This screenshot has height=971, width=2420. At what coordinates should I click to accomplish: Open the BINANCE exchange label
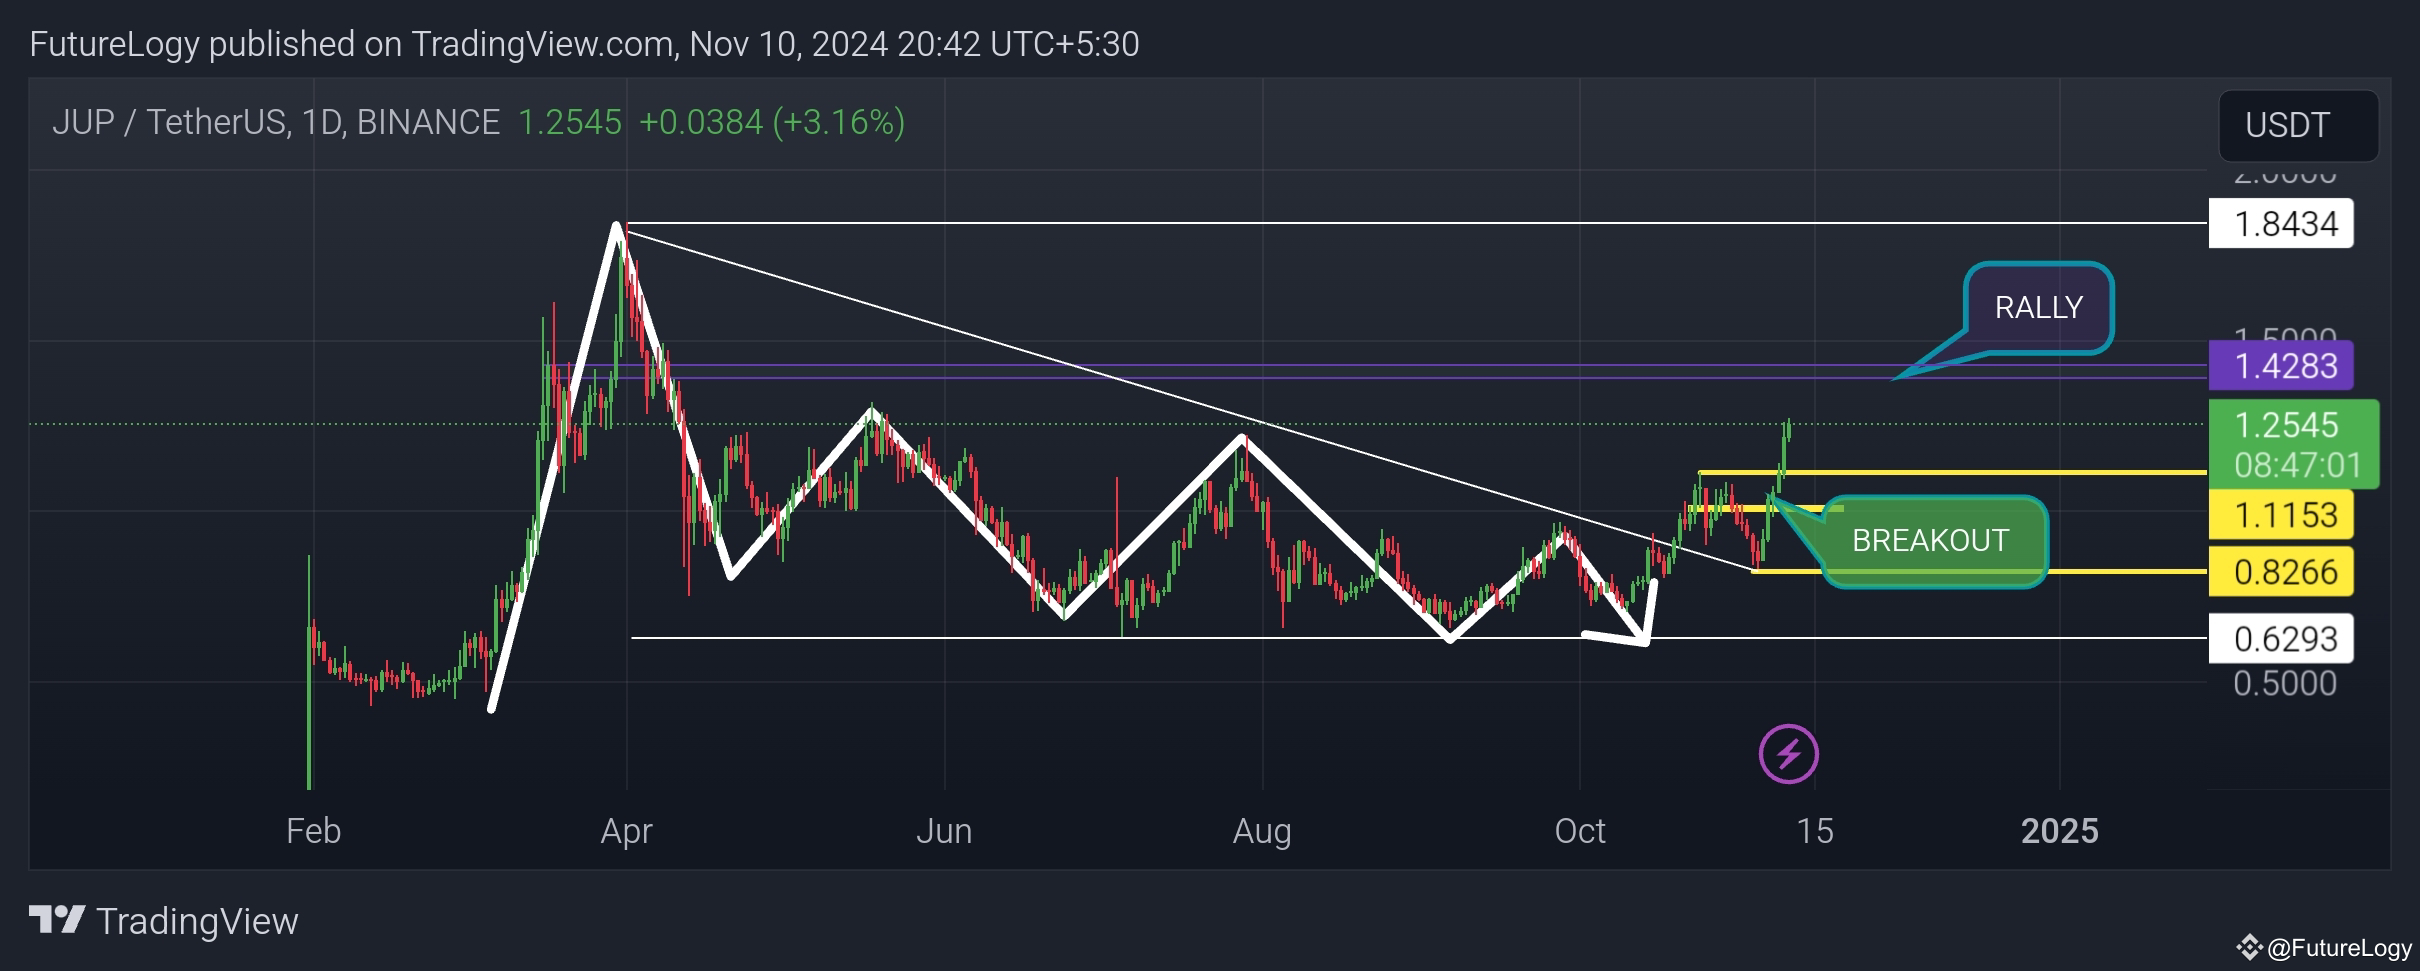[427, 122]
